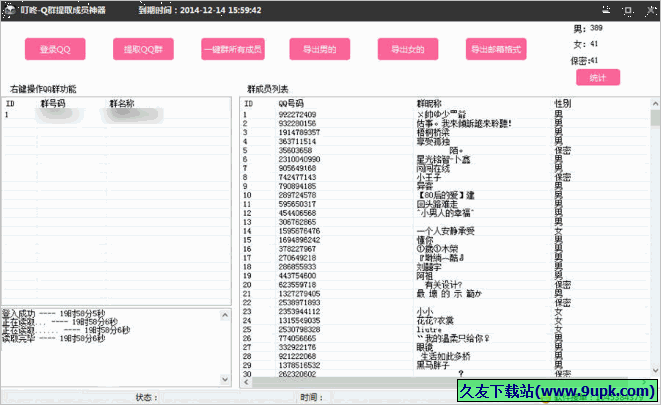Click the 导出女的 button

pyautogui.click(x=408, y=49)
